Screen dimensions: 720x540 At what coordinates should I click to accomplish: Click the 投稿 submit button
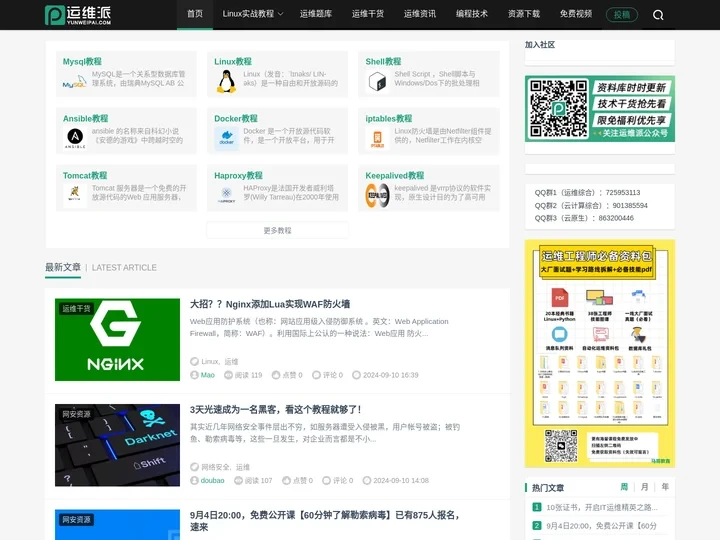pyautogui.click(x=622, y=15)
